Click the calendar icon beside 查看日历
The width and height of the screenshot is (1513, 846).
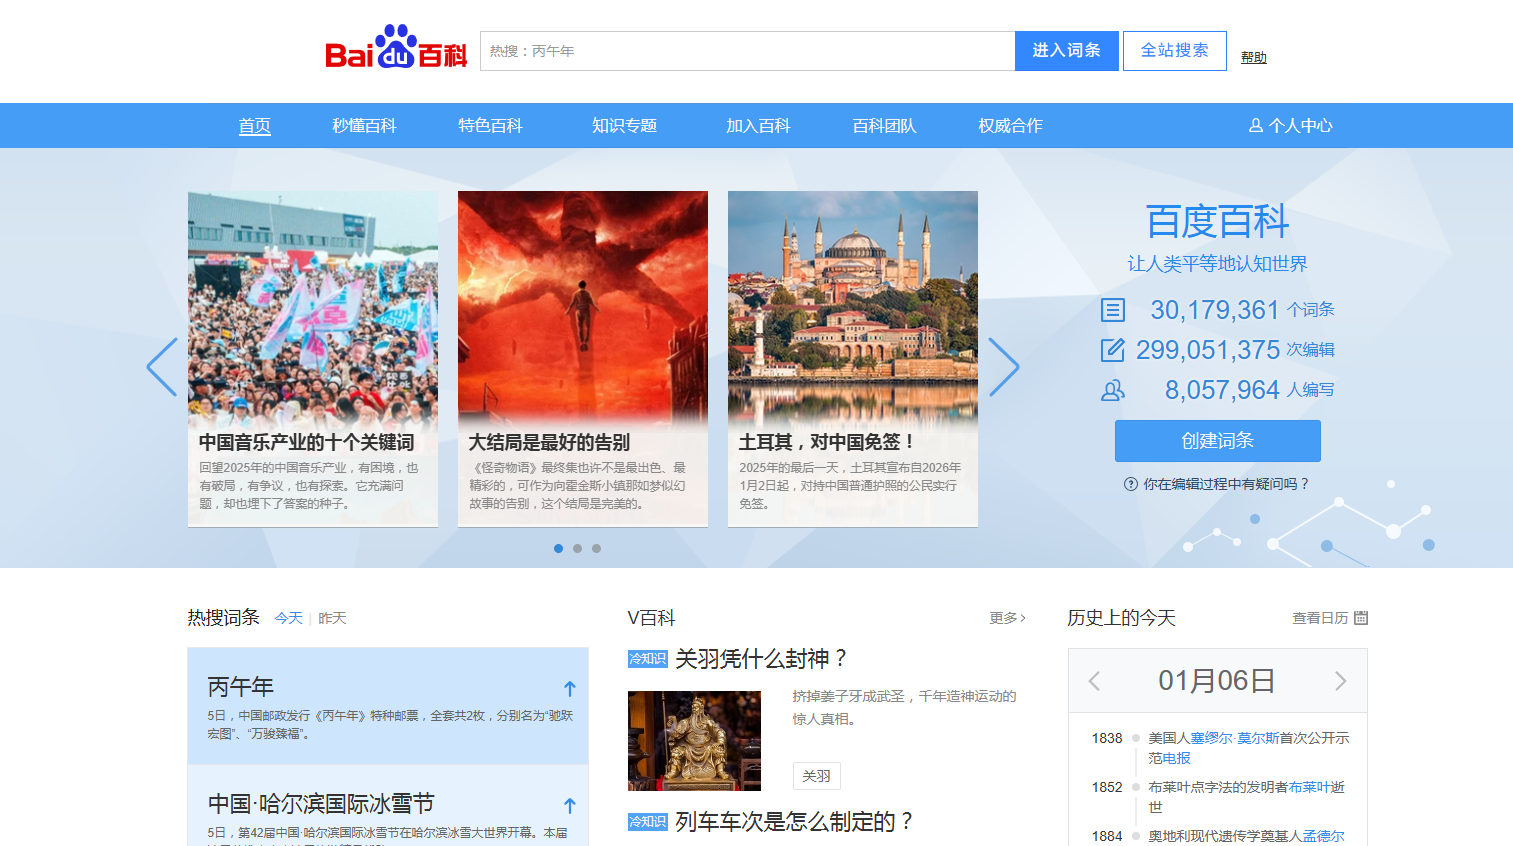coord(1362,618)
